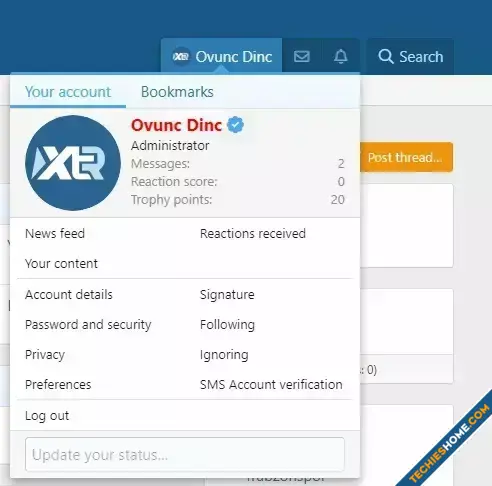492x486 pixels.
Task: Open the Following list
Action: (227, 325)
